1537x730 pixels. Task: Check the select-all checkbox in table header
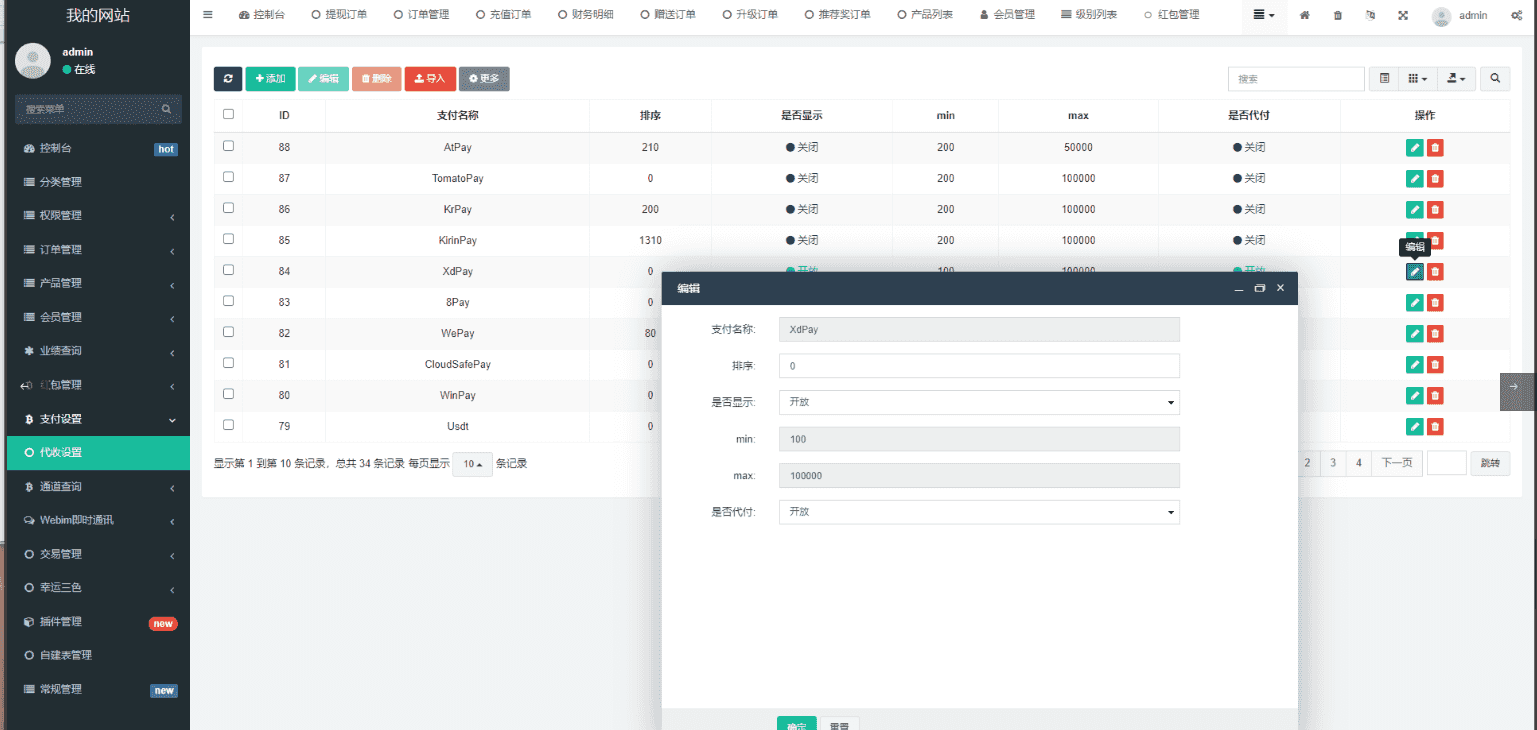pyautogui.click(x=228, y=115)
